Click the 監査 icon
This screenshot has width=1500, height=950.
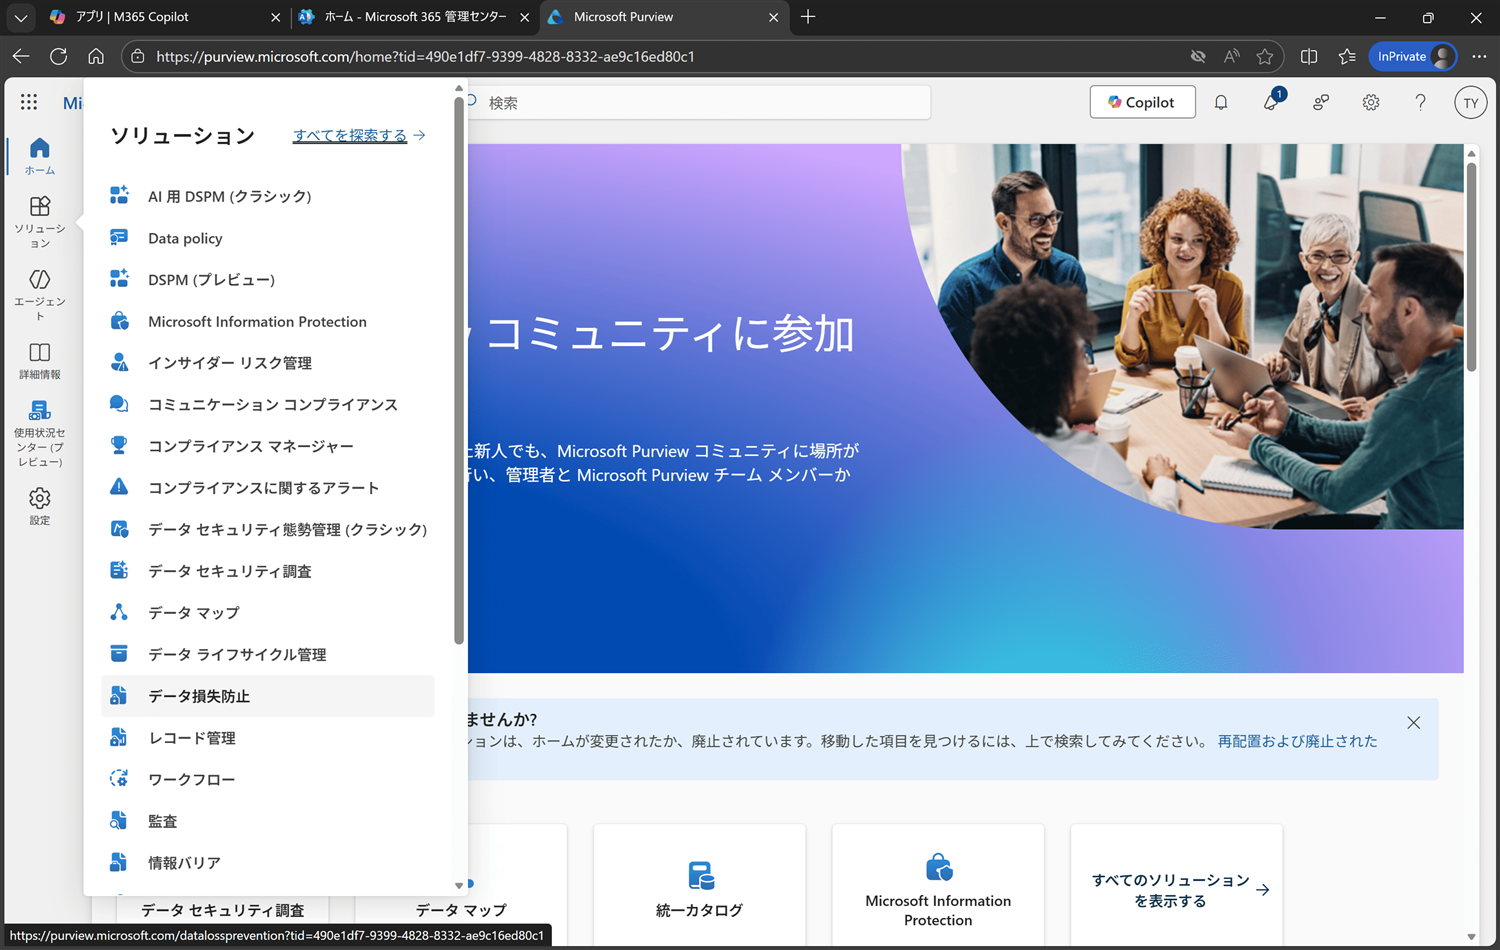[119, 821]
